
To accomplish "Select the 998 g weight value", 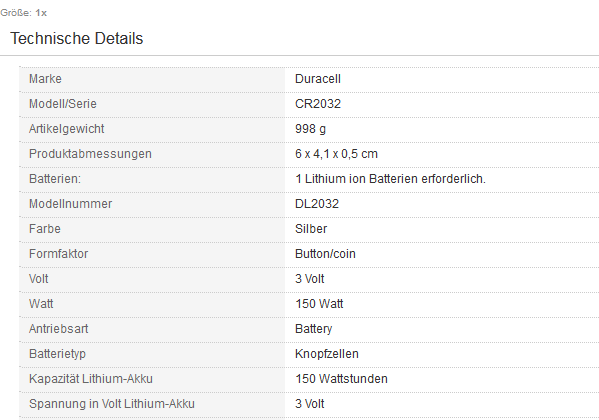I will click(310, 129).
